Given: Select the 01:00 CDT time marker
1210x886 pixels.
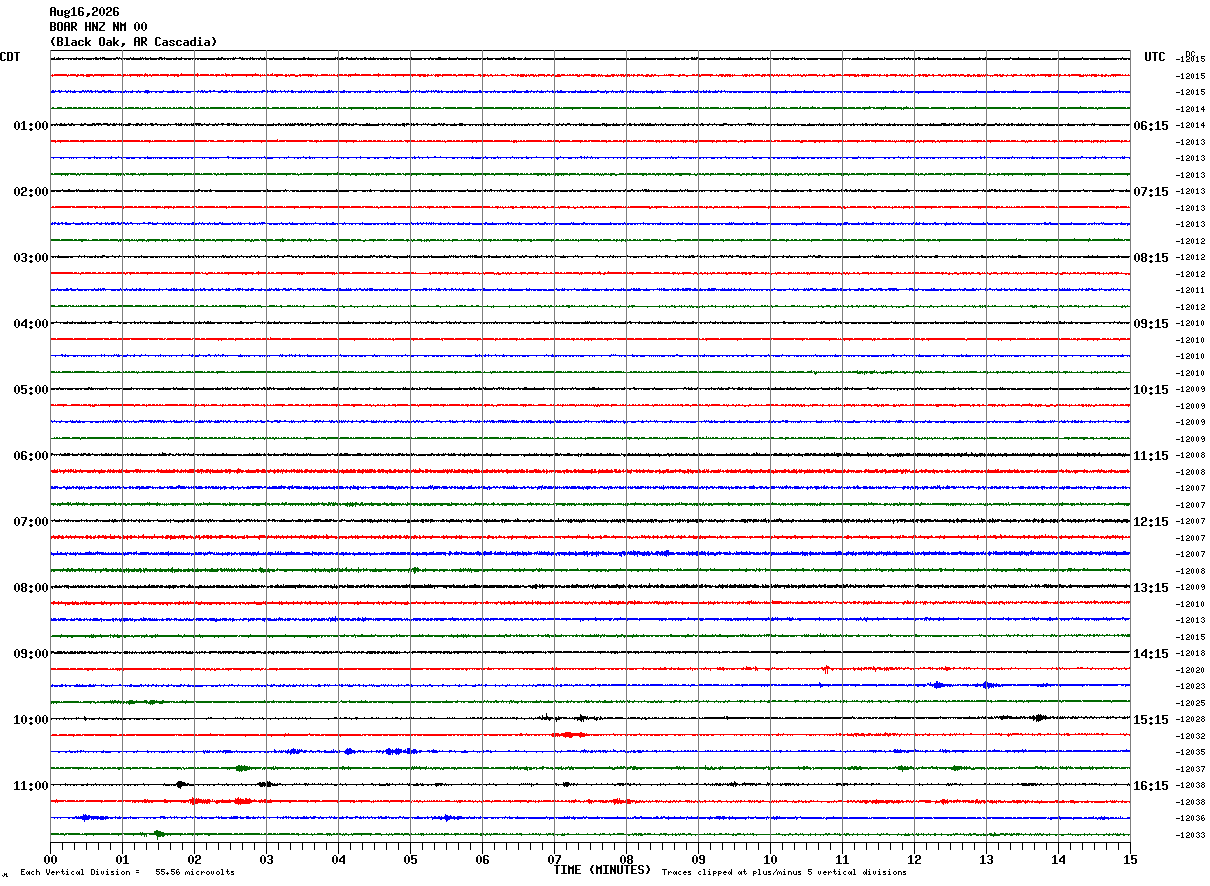Looking at the screenshot, I should 31,126.
